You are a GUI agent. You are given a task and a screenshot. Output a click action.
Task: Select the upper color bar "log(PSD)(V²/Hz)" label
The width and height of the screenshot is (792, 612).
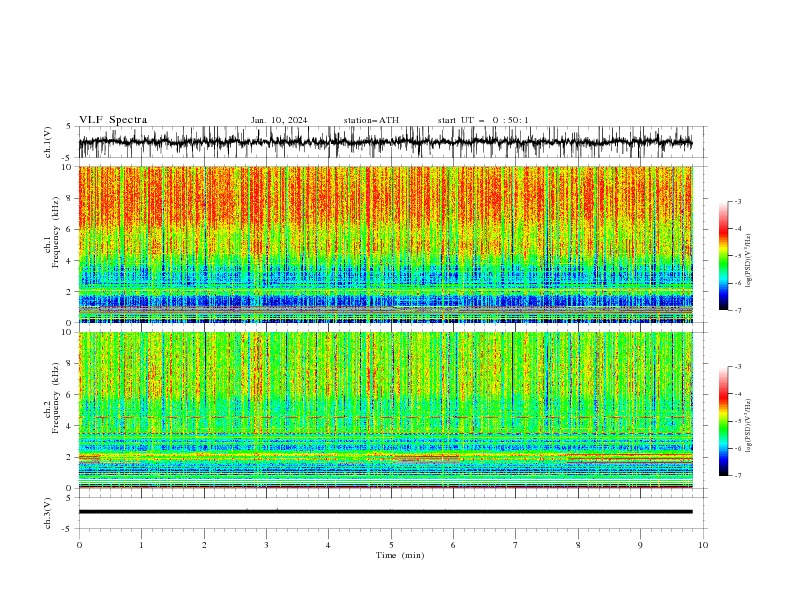(x=749, y=261)
